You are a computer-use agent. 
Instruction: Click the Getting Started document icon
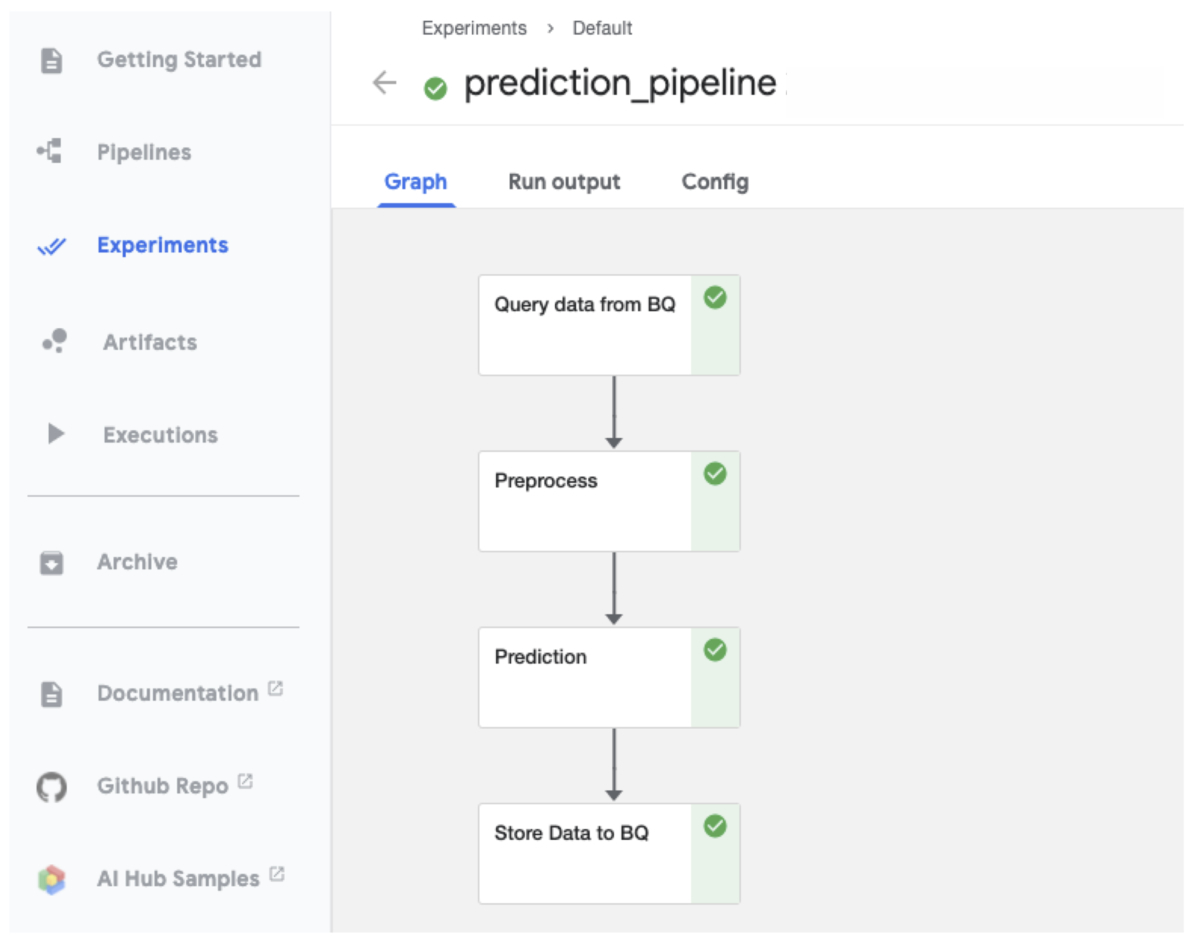pyautogui.click(x=51, y=61)
